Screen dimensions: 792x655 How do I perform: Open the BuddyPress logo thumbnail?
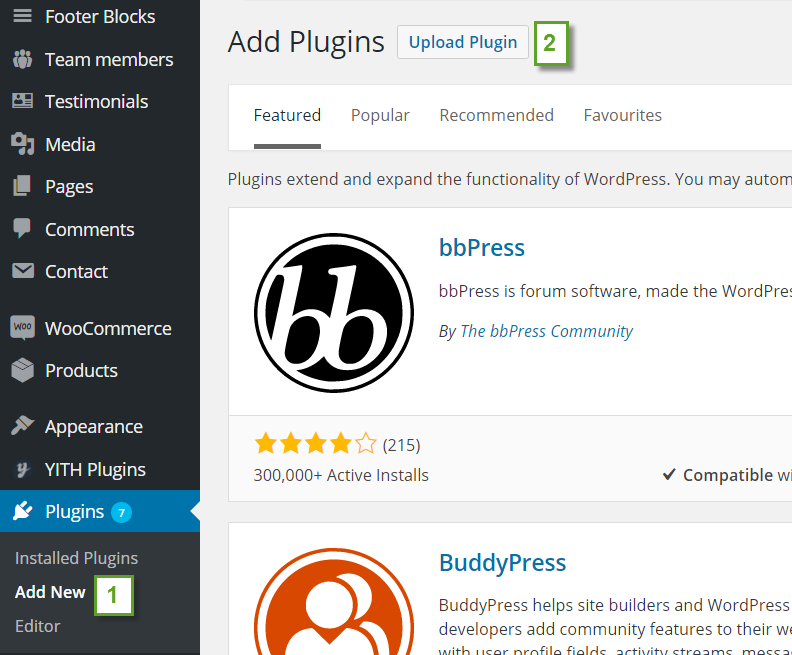tap(334, 601)
